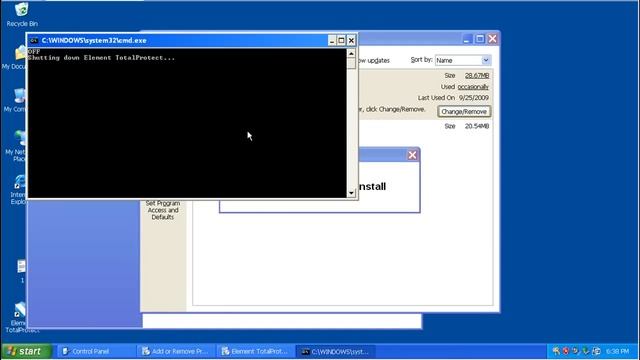Switch to Element TotalProtect taskbar button
Viewport: 640px width, 360px height.
(256, 351)
